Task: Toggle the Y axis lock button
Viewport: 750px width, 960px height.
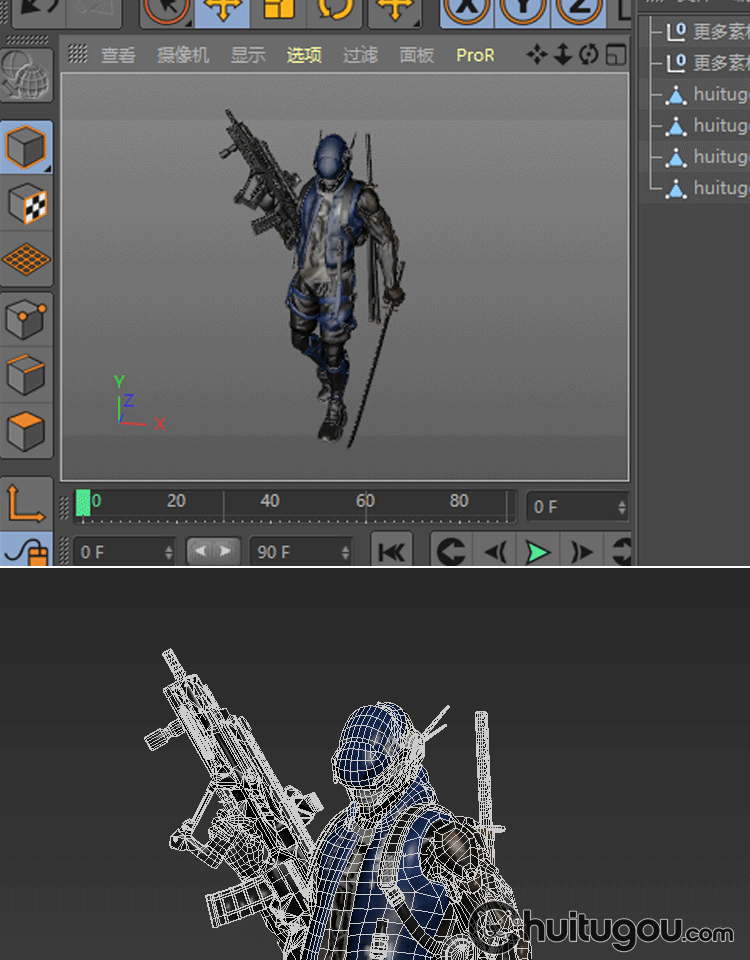Action: tap(523, 10)
